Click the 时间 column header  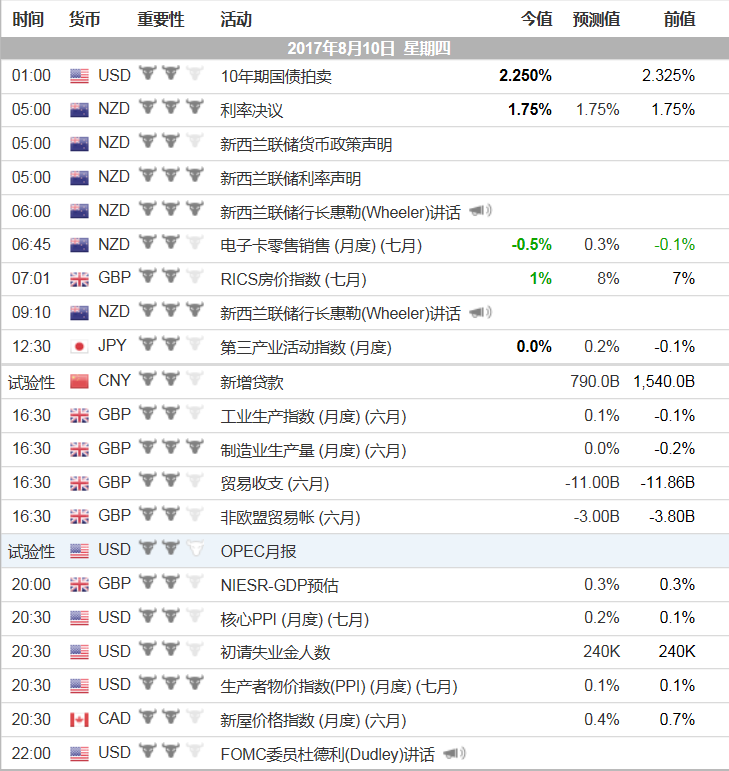click(28, 20)
